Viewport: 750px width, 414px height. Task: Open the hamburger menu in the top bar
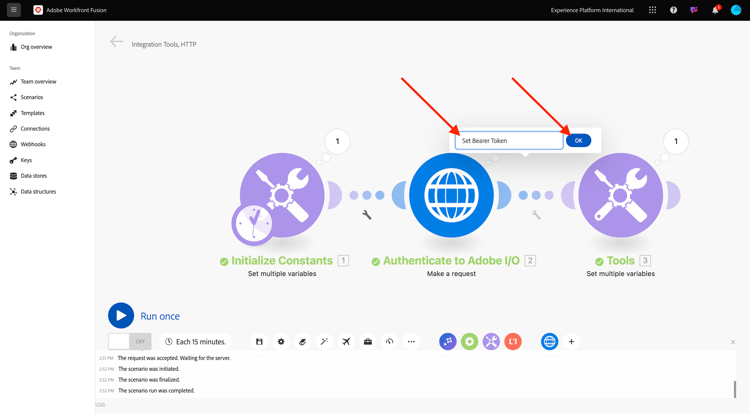tap(13, 10)
